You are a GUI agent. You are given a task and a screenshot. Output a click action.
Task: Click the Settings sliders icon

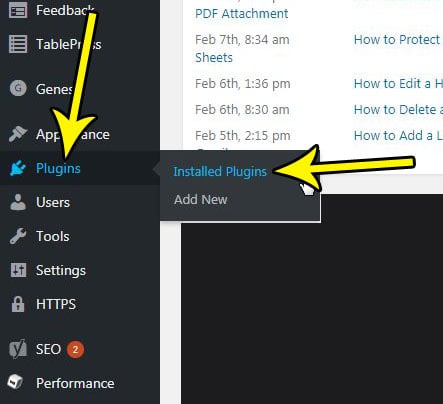tap(18, 270)
